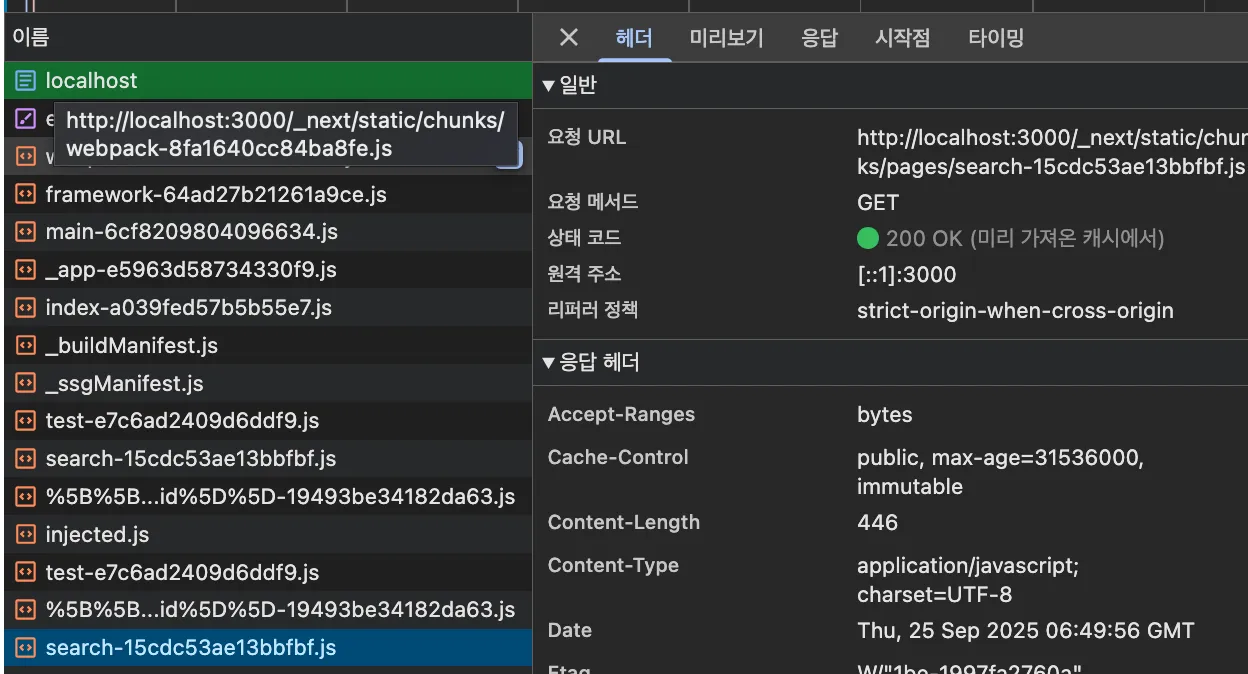Expand details for the localhost document request

tap(91, 80)
